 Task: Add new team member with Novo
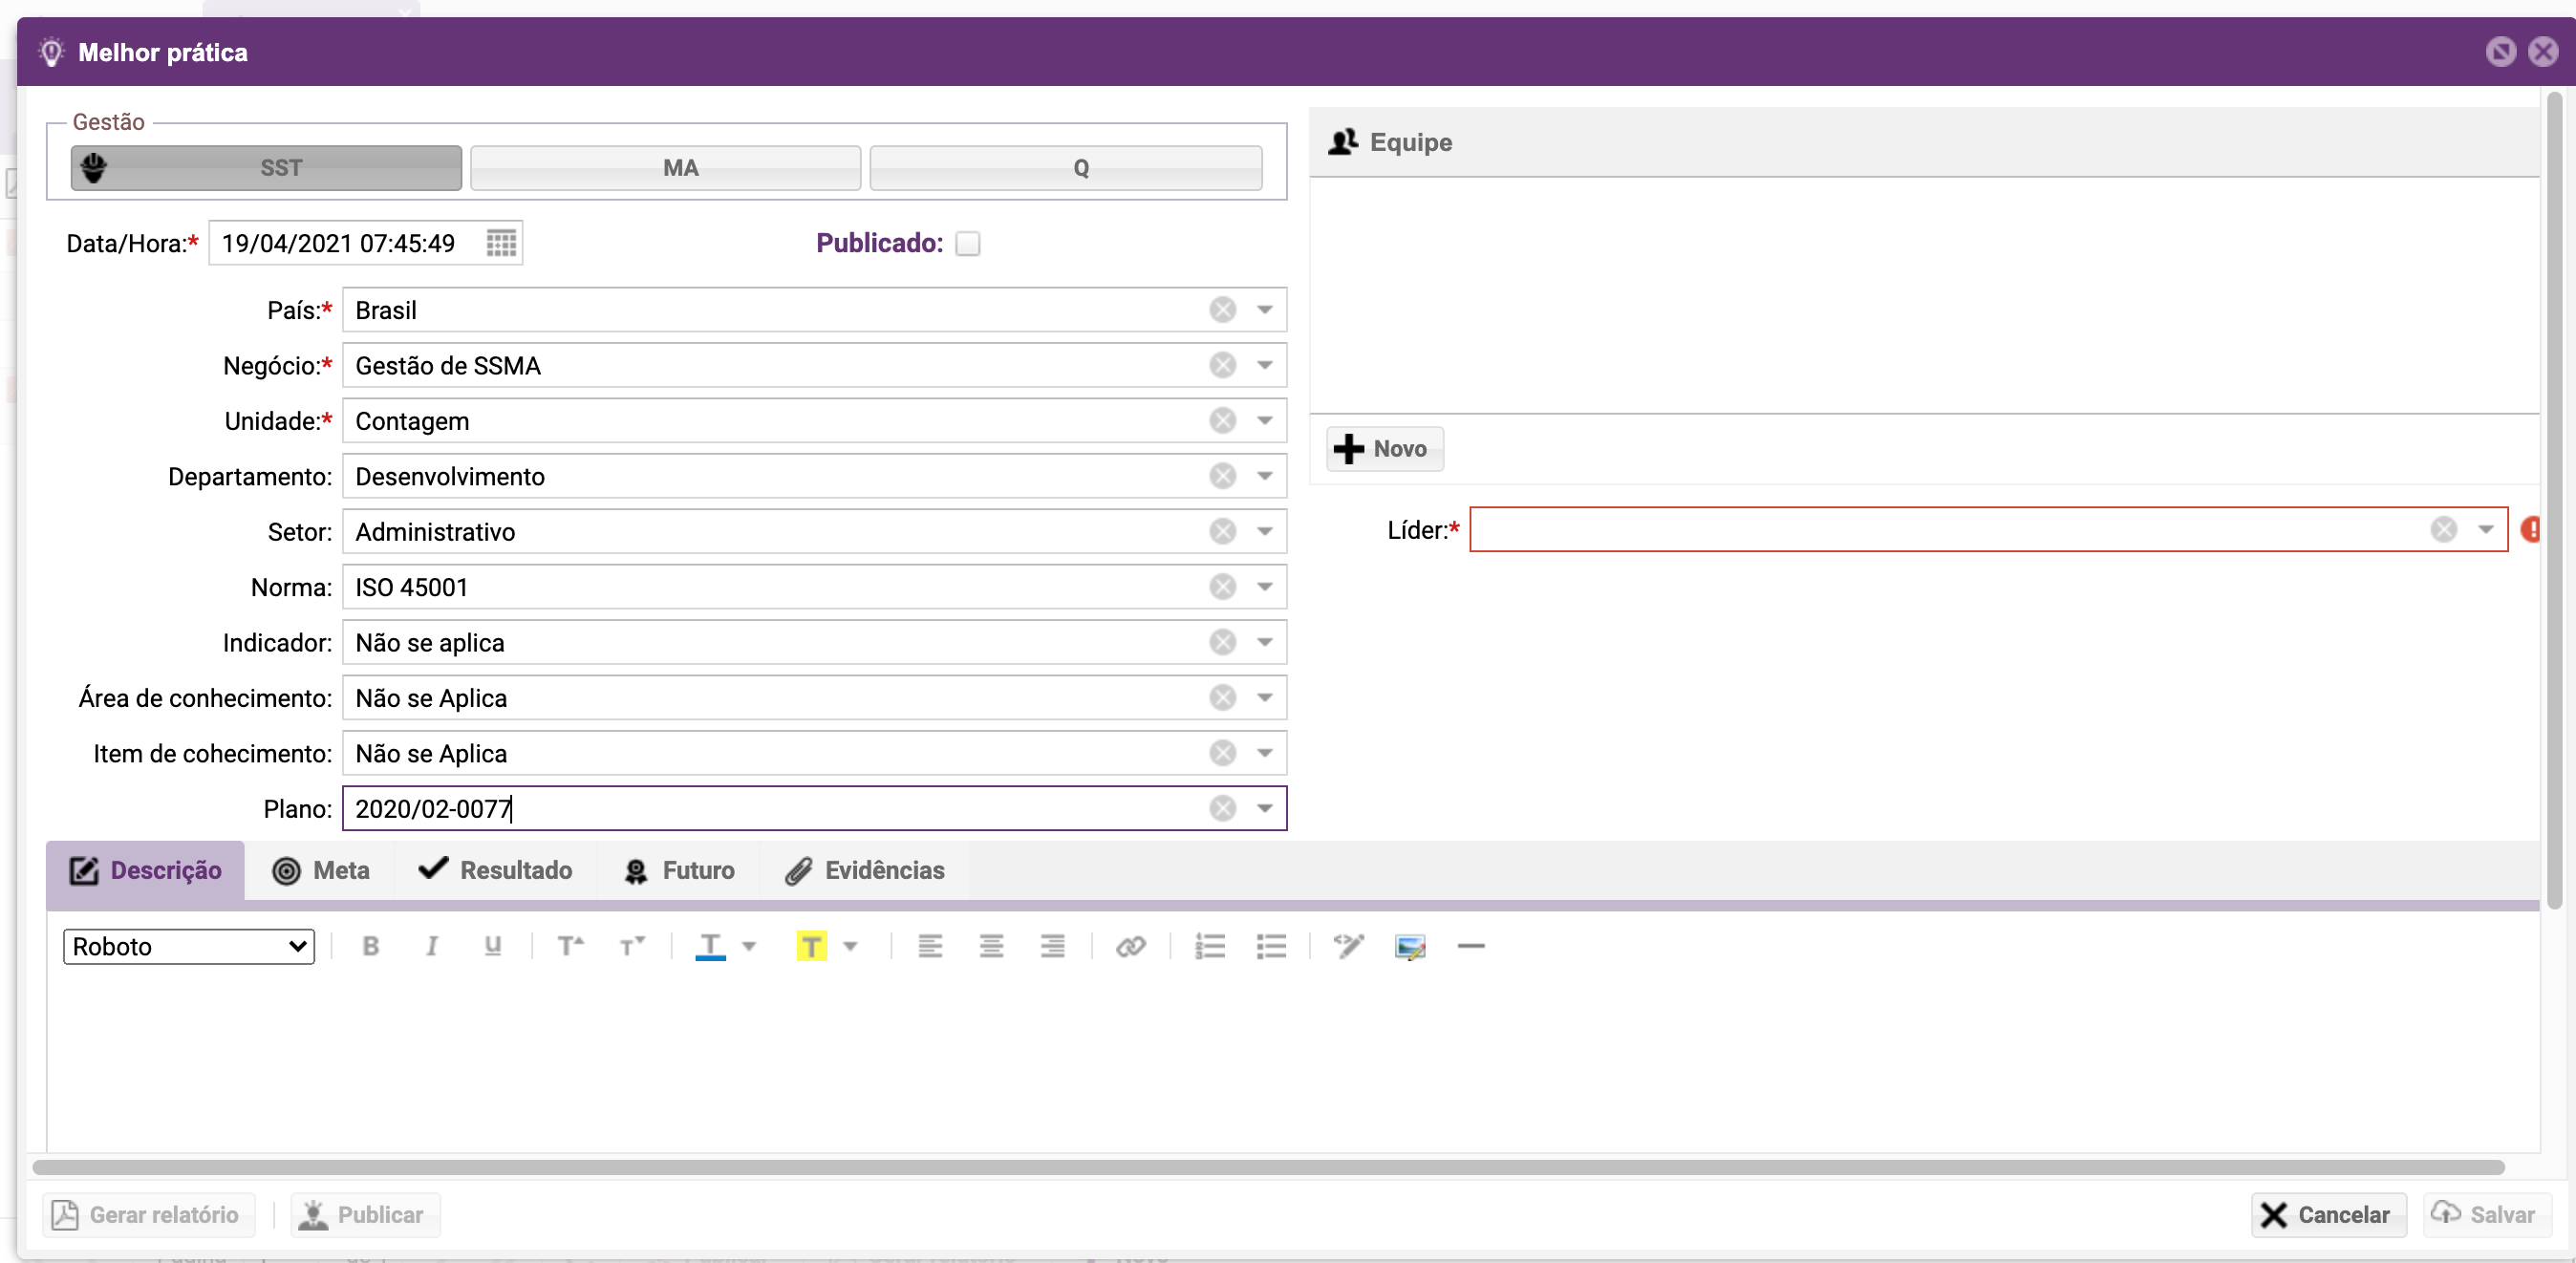coord(1384,448)
